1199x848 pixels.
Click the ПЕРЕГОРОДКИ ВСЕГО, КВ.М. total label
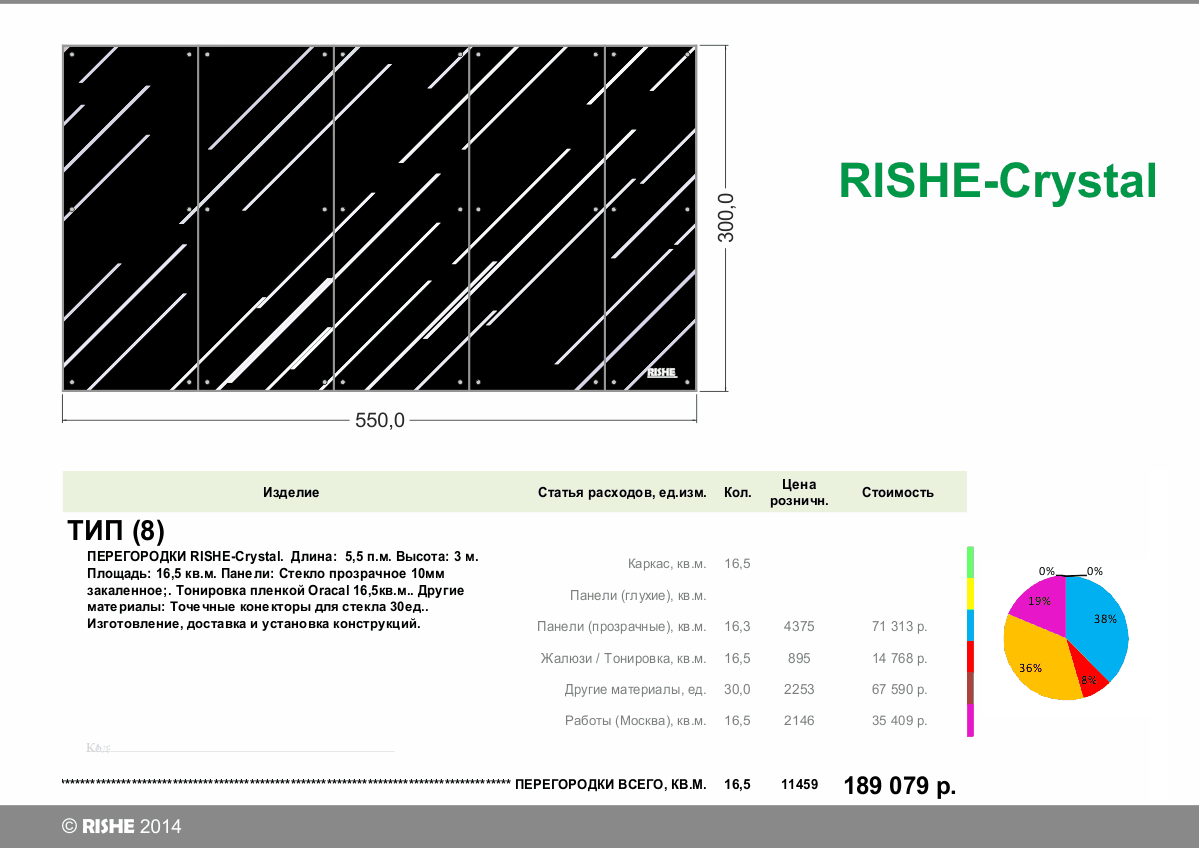tap(611, 785)
